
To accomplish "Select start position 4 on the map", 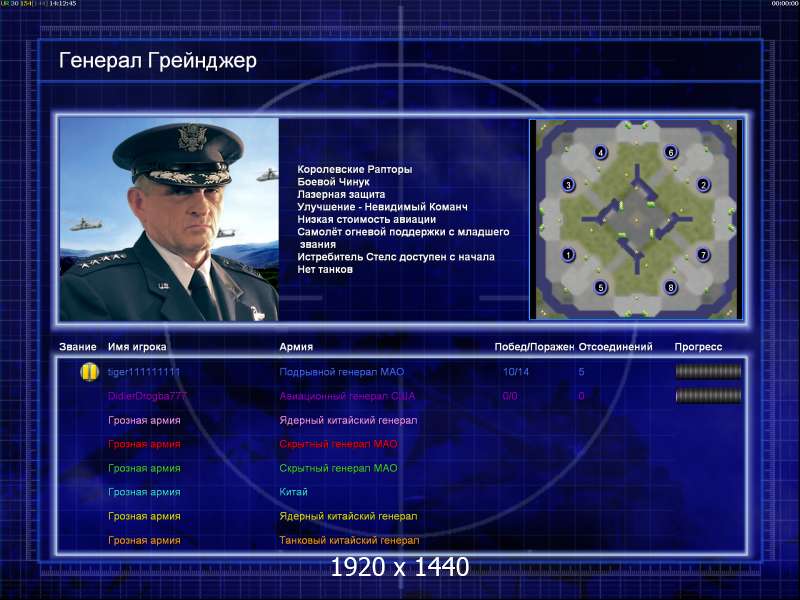I will click(601, 152).
